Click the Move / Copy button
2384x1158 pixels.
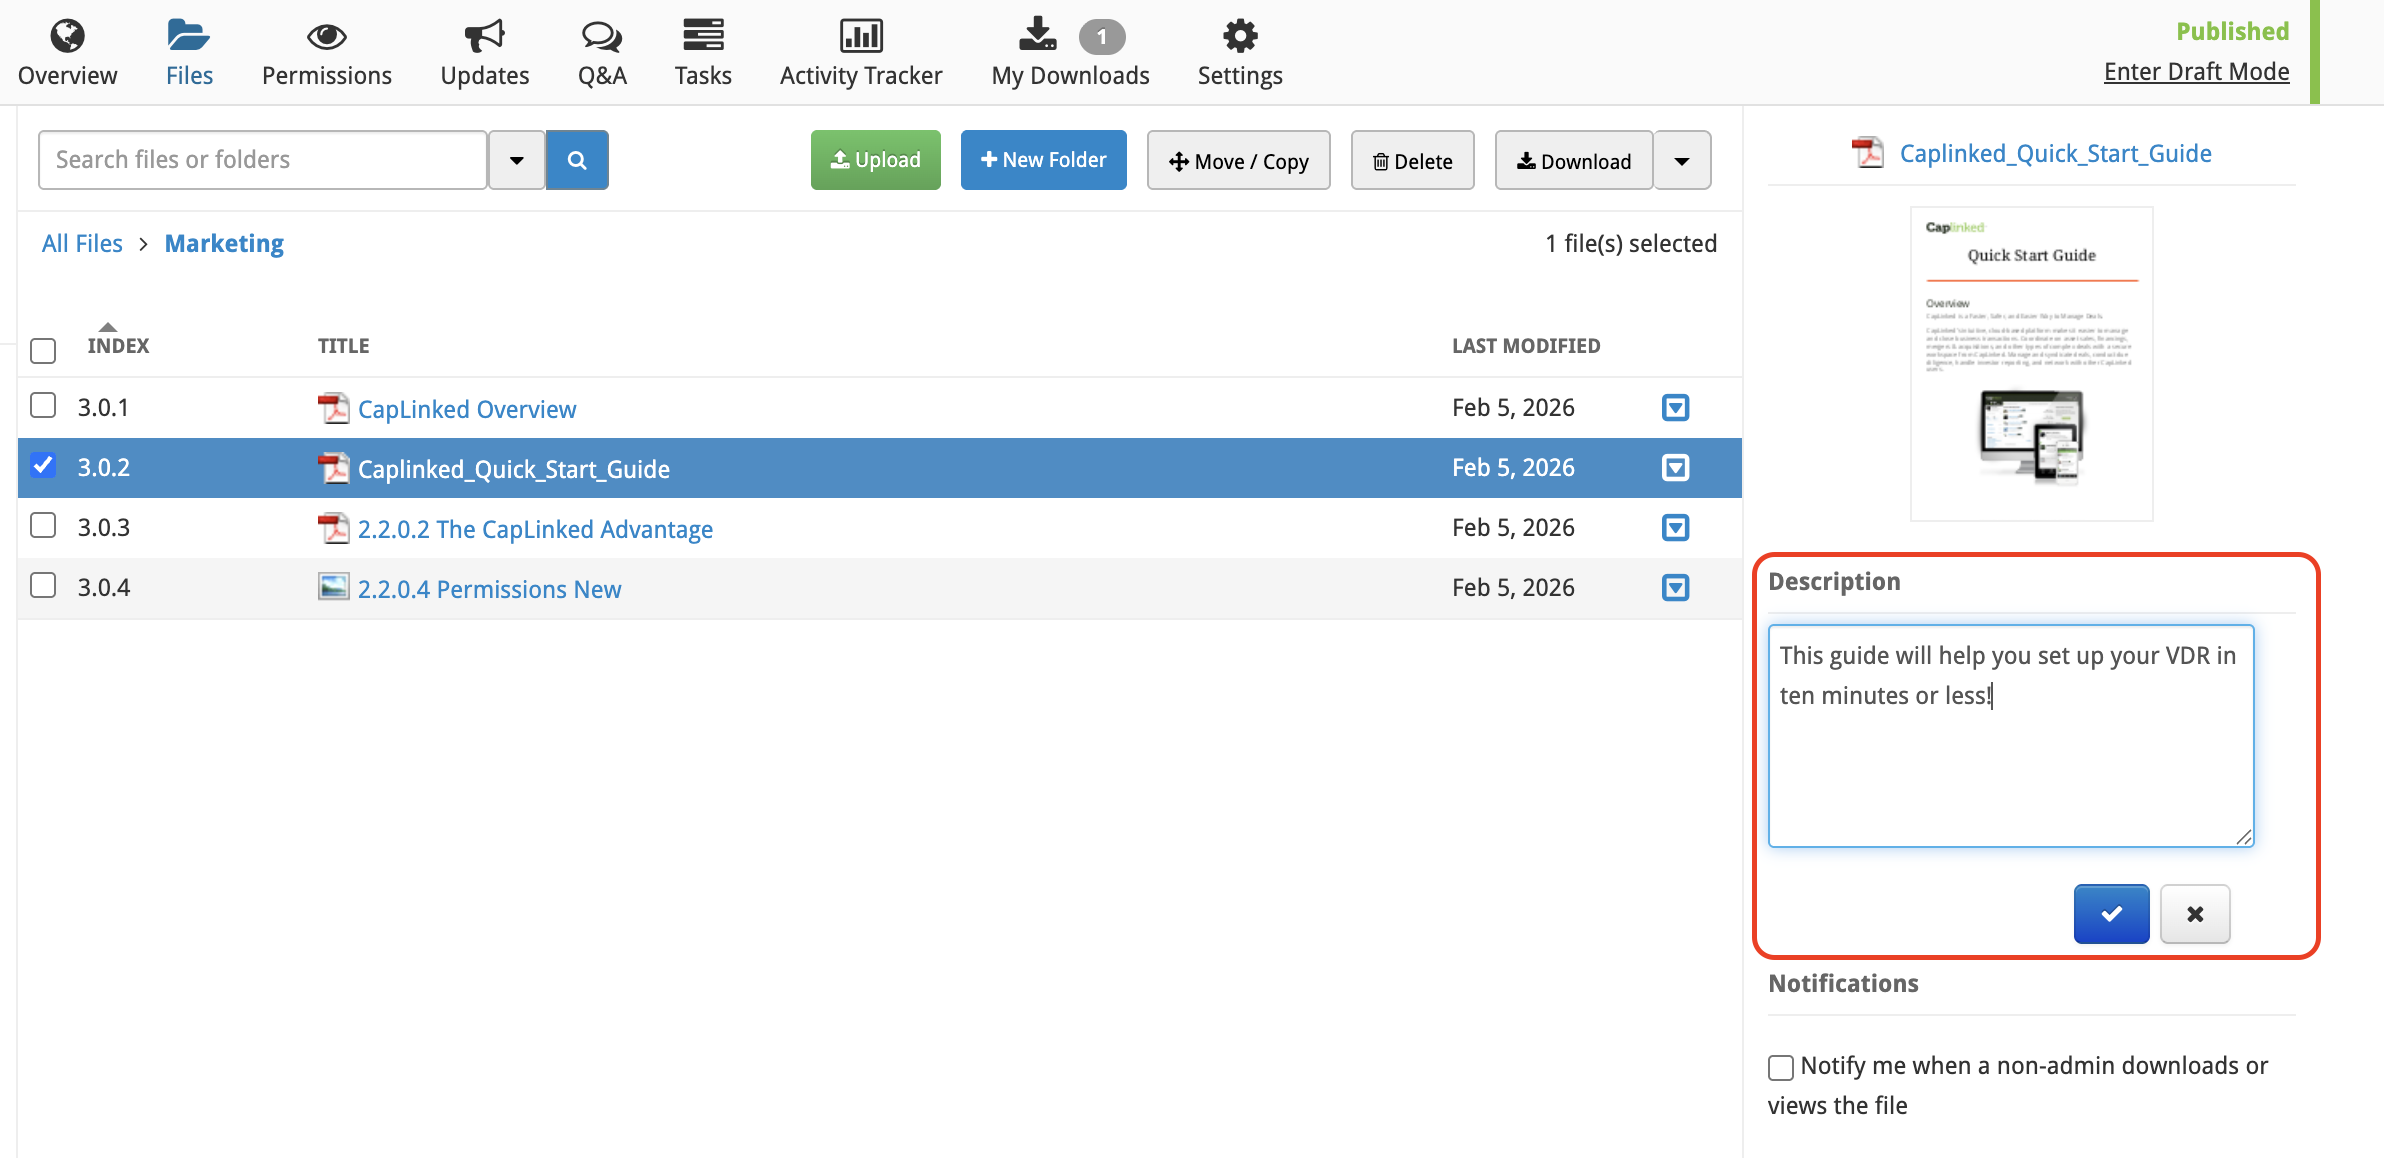click(x=1239, y=160)
